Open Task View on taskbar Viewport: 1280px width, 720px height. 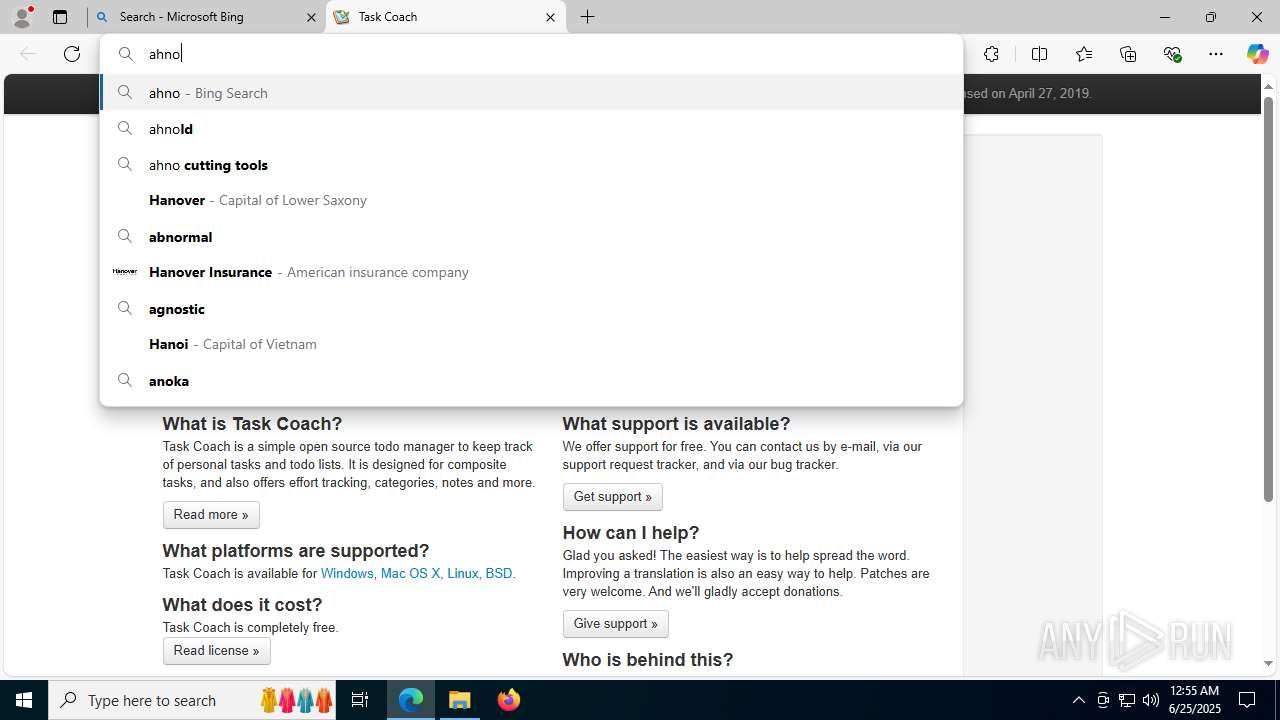click(360, 700)
